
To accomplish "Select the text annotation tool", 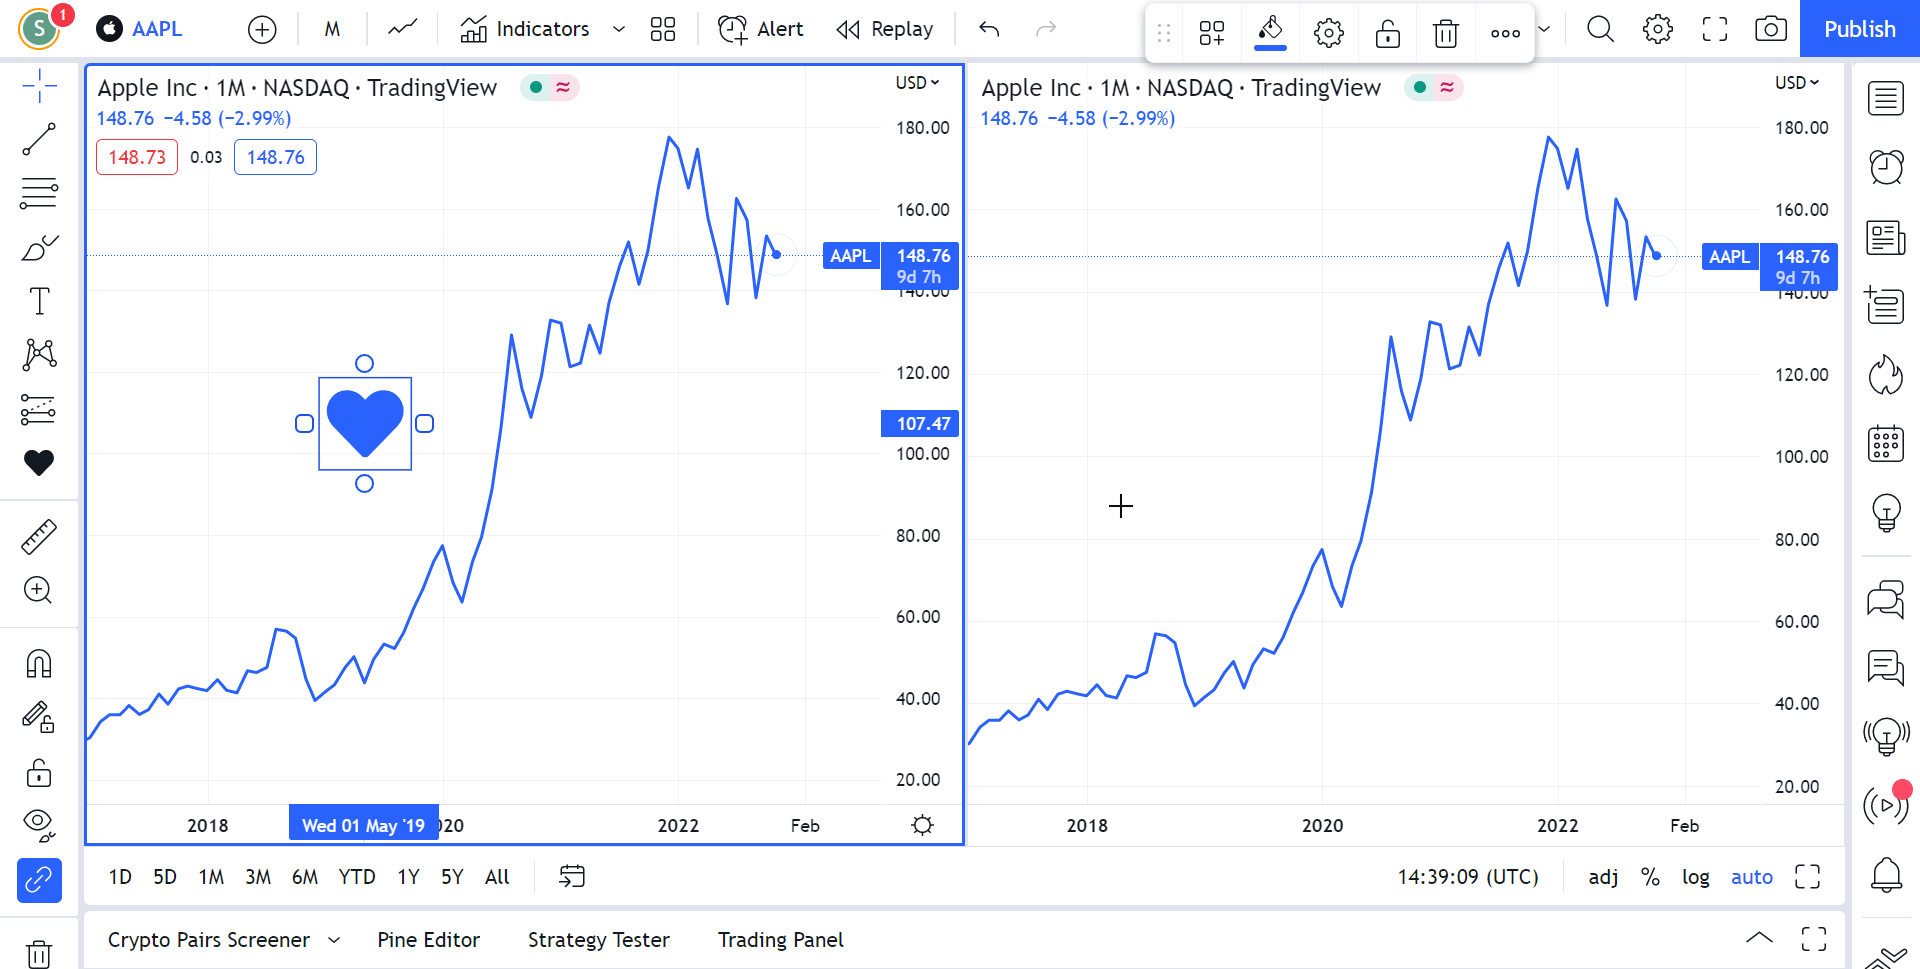I will pos(39,301).
